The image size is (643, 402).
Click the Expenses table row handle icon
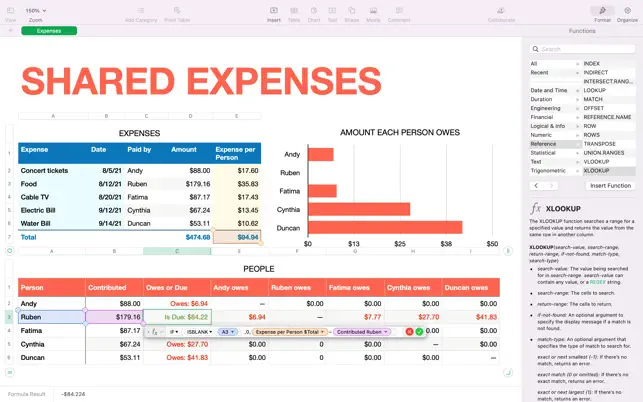click(10, 251)
